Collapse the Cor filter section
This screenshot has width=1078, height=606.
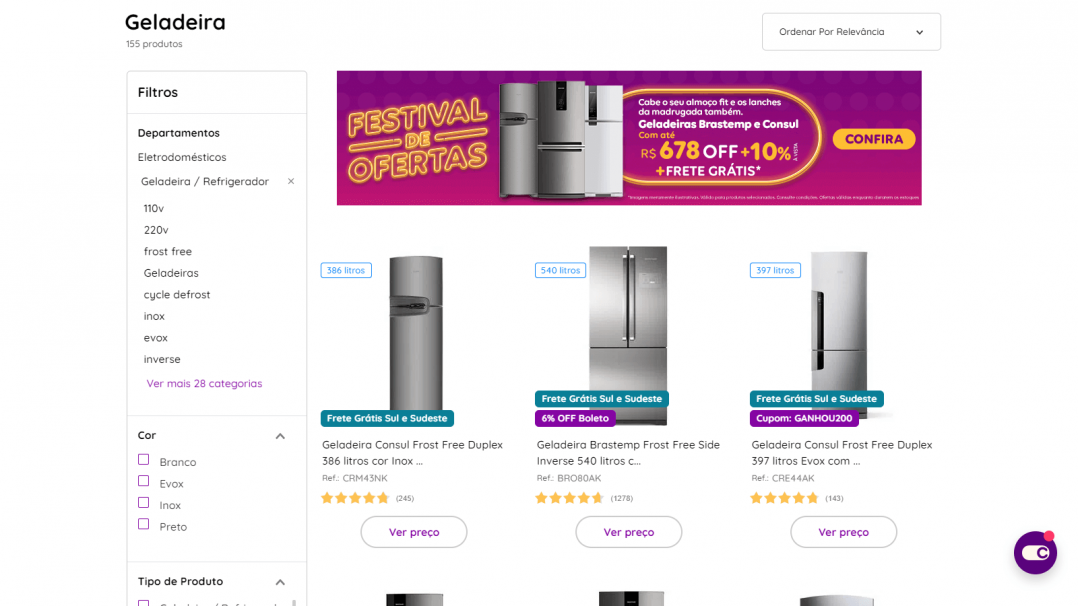(x=281, y=435)
